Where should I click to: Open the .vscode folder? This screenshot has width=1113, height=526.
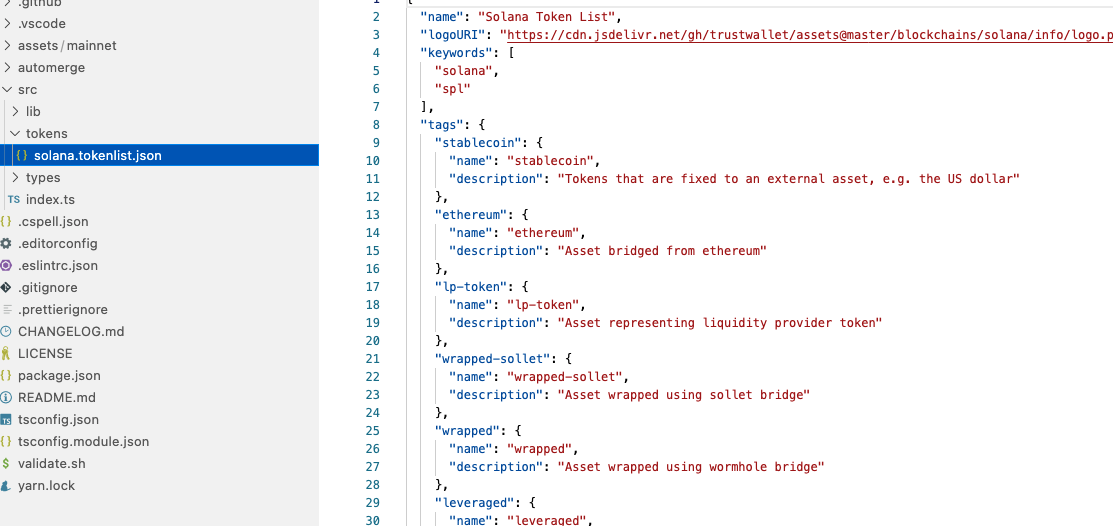(42, 23)
